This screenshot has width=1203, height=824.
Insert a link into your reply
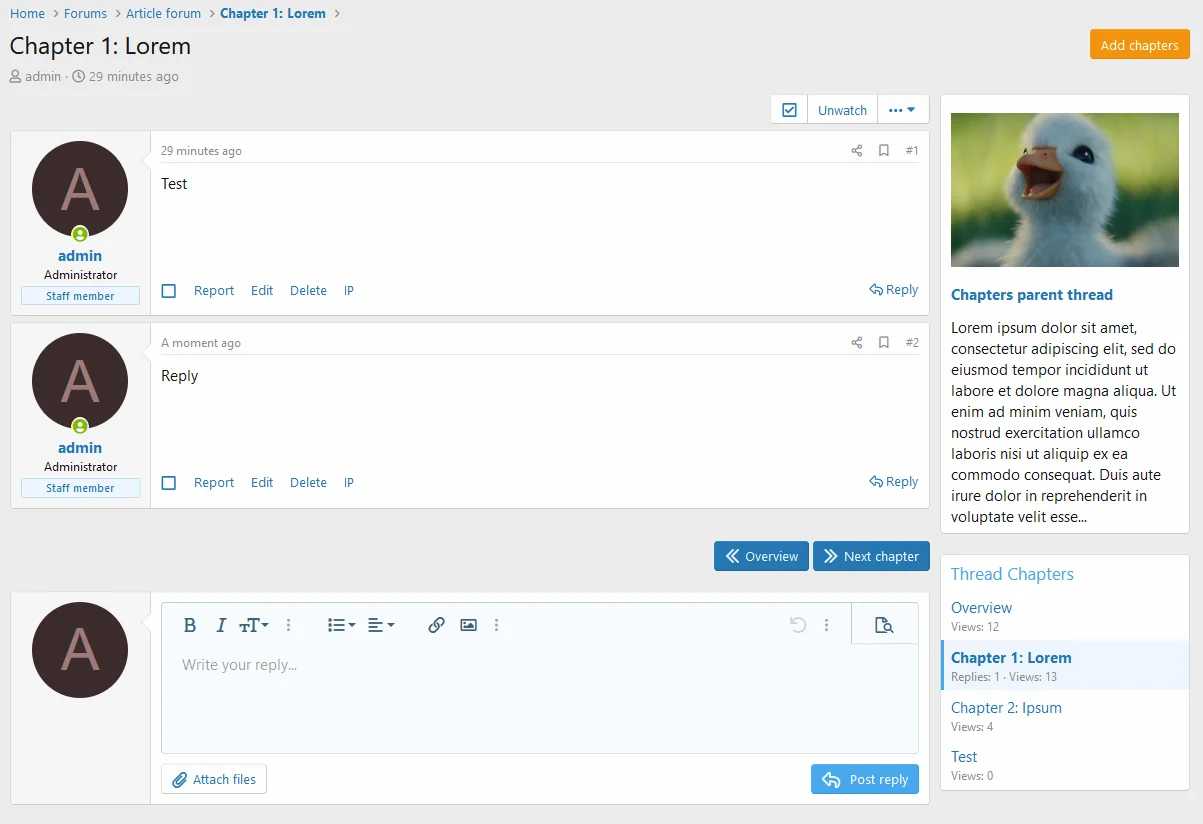pos(436,625)
